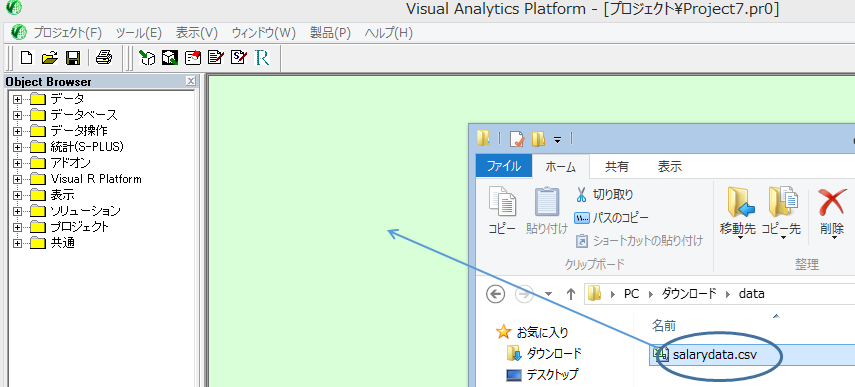Screen dimensions: 855x387
Task: Click the black cube export icon
Action: click(x=170, y=57)
